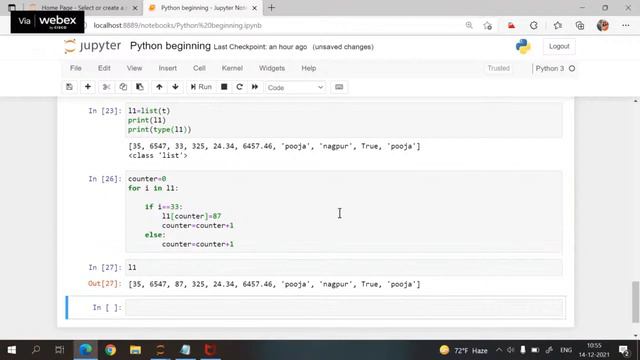Open File Explorer from taskbar

pos(135,350)
